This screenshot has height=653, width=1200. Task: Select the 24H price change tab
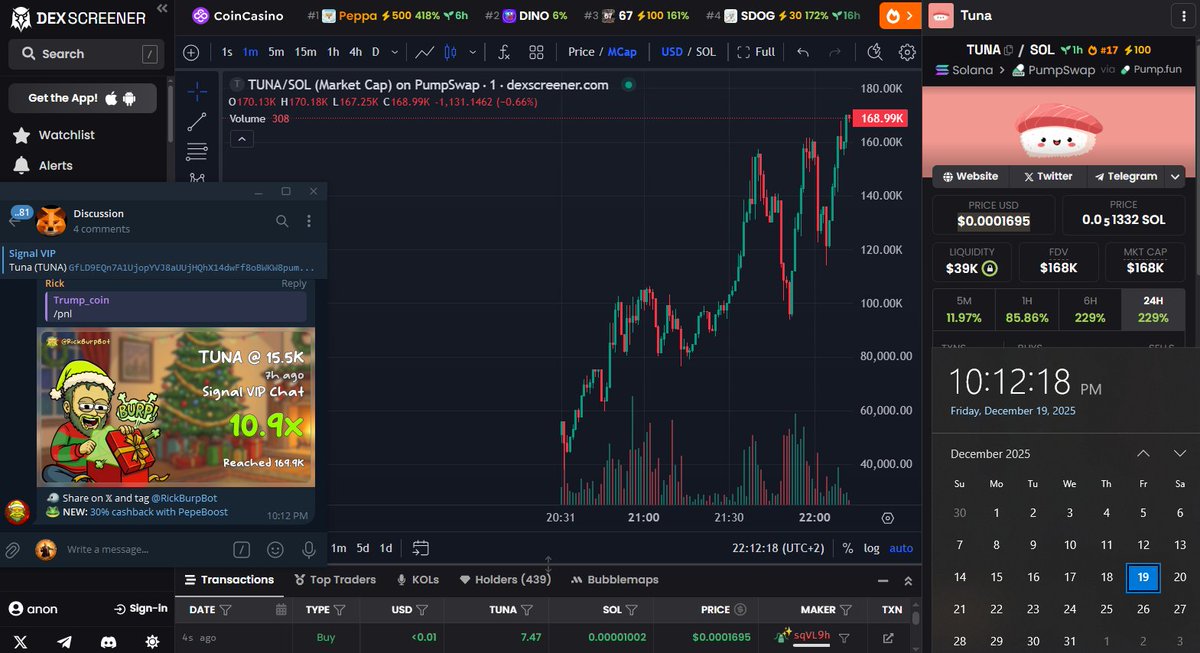1153,308
